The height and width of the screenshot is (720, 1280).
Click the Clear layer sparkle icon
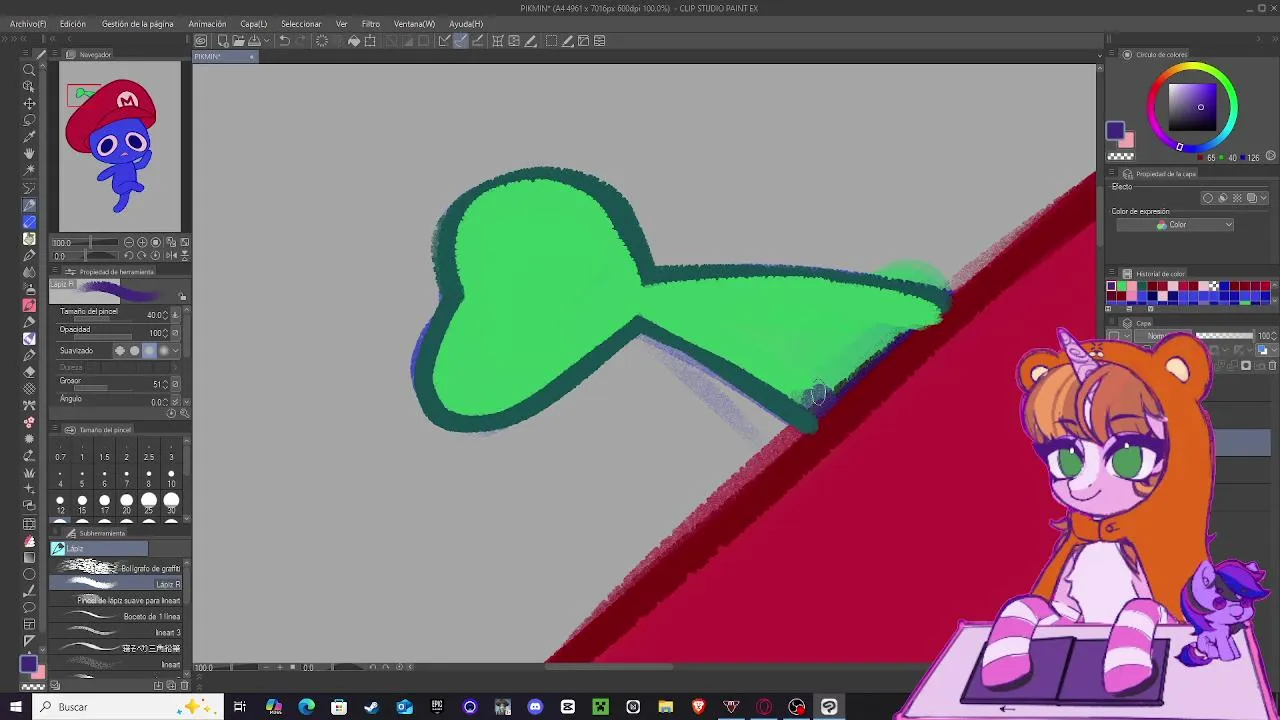[x=322, y=41]
